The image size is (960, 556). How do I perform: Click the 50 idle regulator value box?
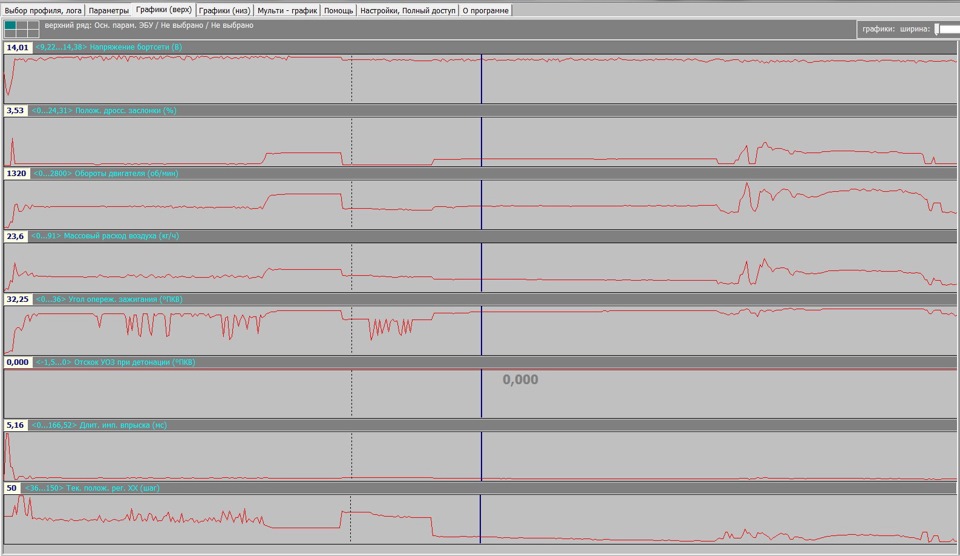pyautogui.click(x=12, y=488)
